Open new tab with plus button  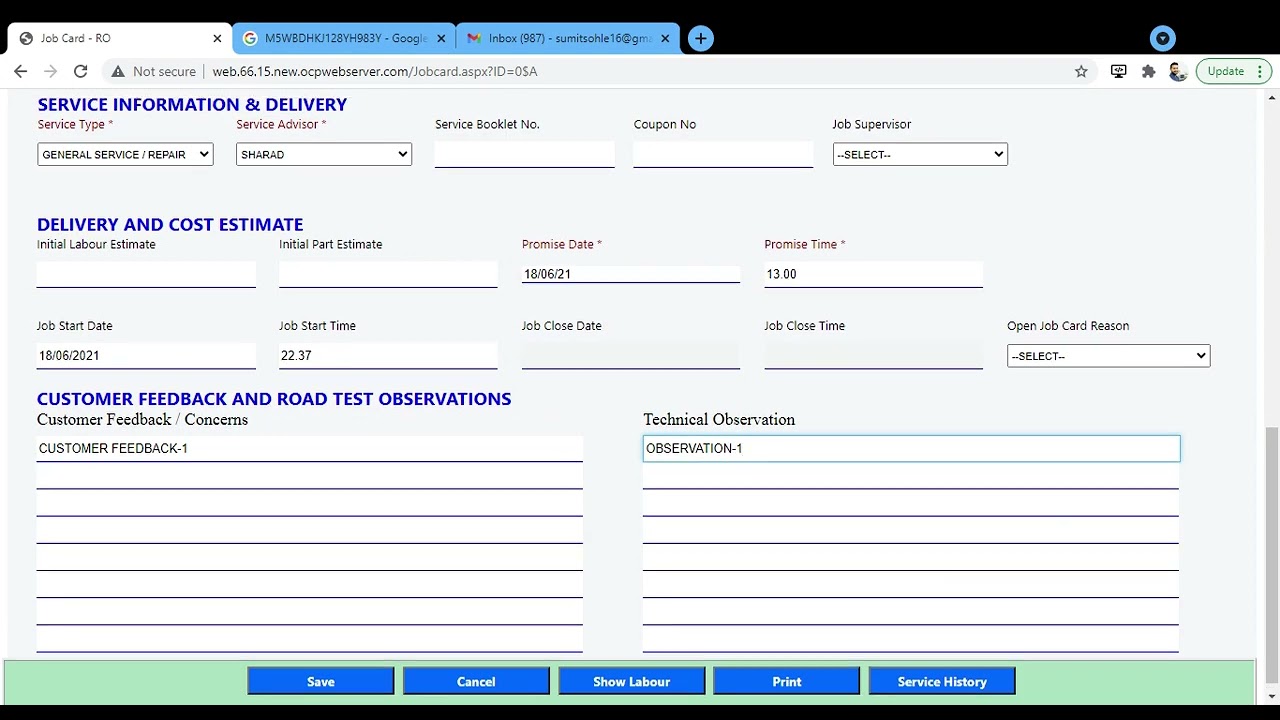pyautogui.click(x=701, y=38)
